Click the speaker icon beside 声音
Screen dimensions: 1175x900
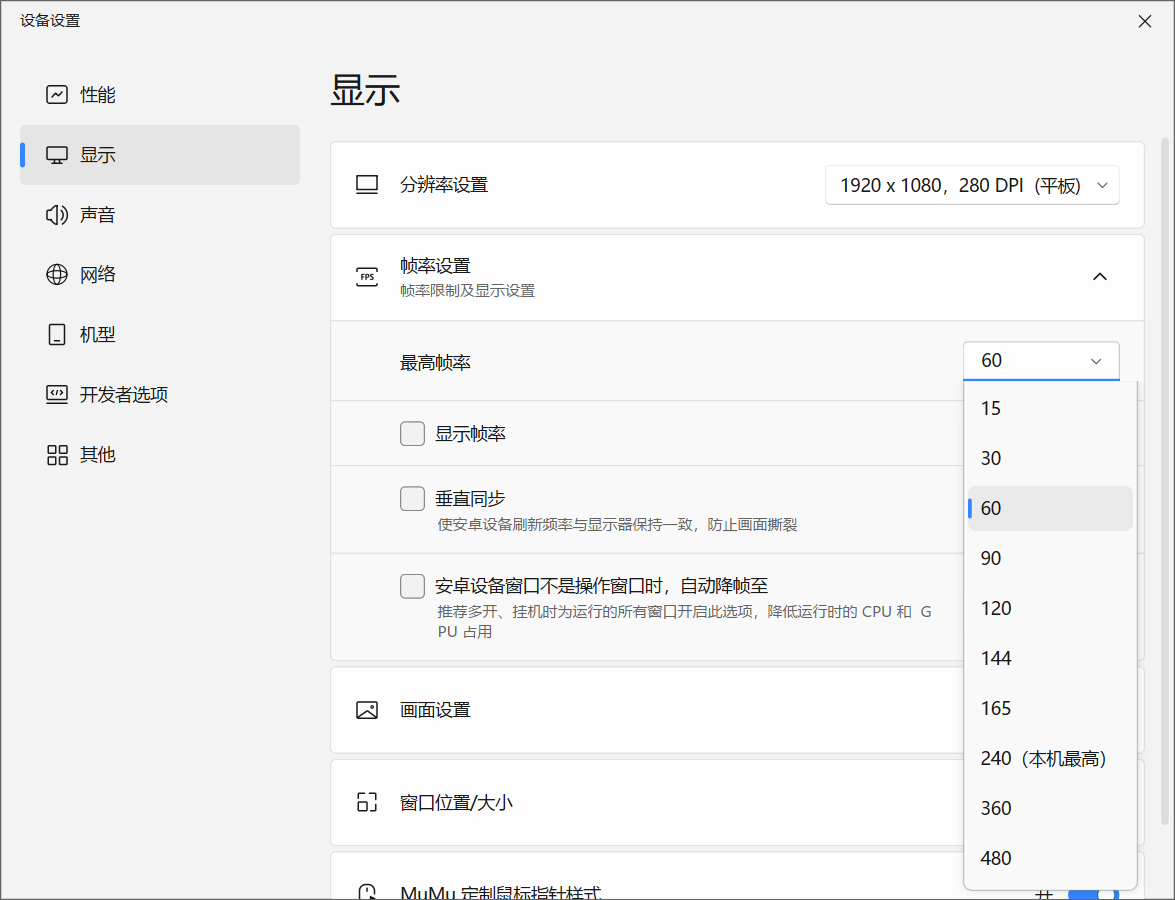tap(57, 215)
